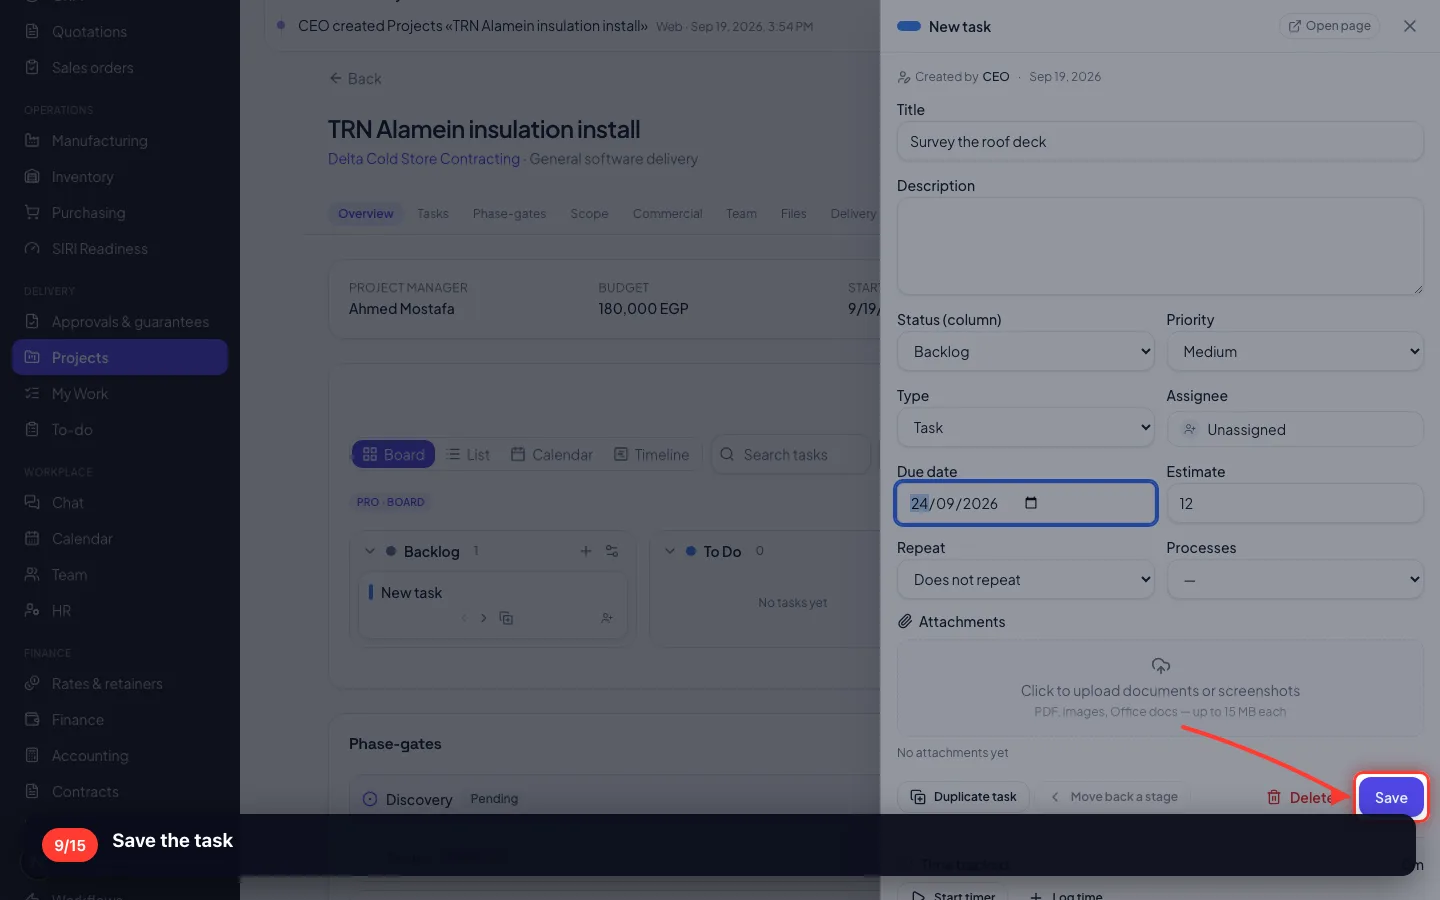Switch to the Overview tab
The width and height of the screenshot is (1440, 900).
(366, 214)
